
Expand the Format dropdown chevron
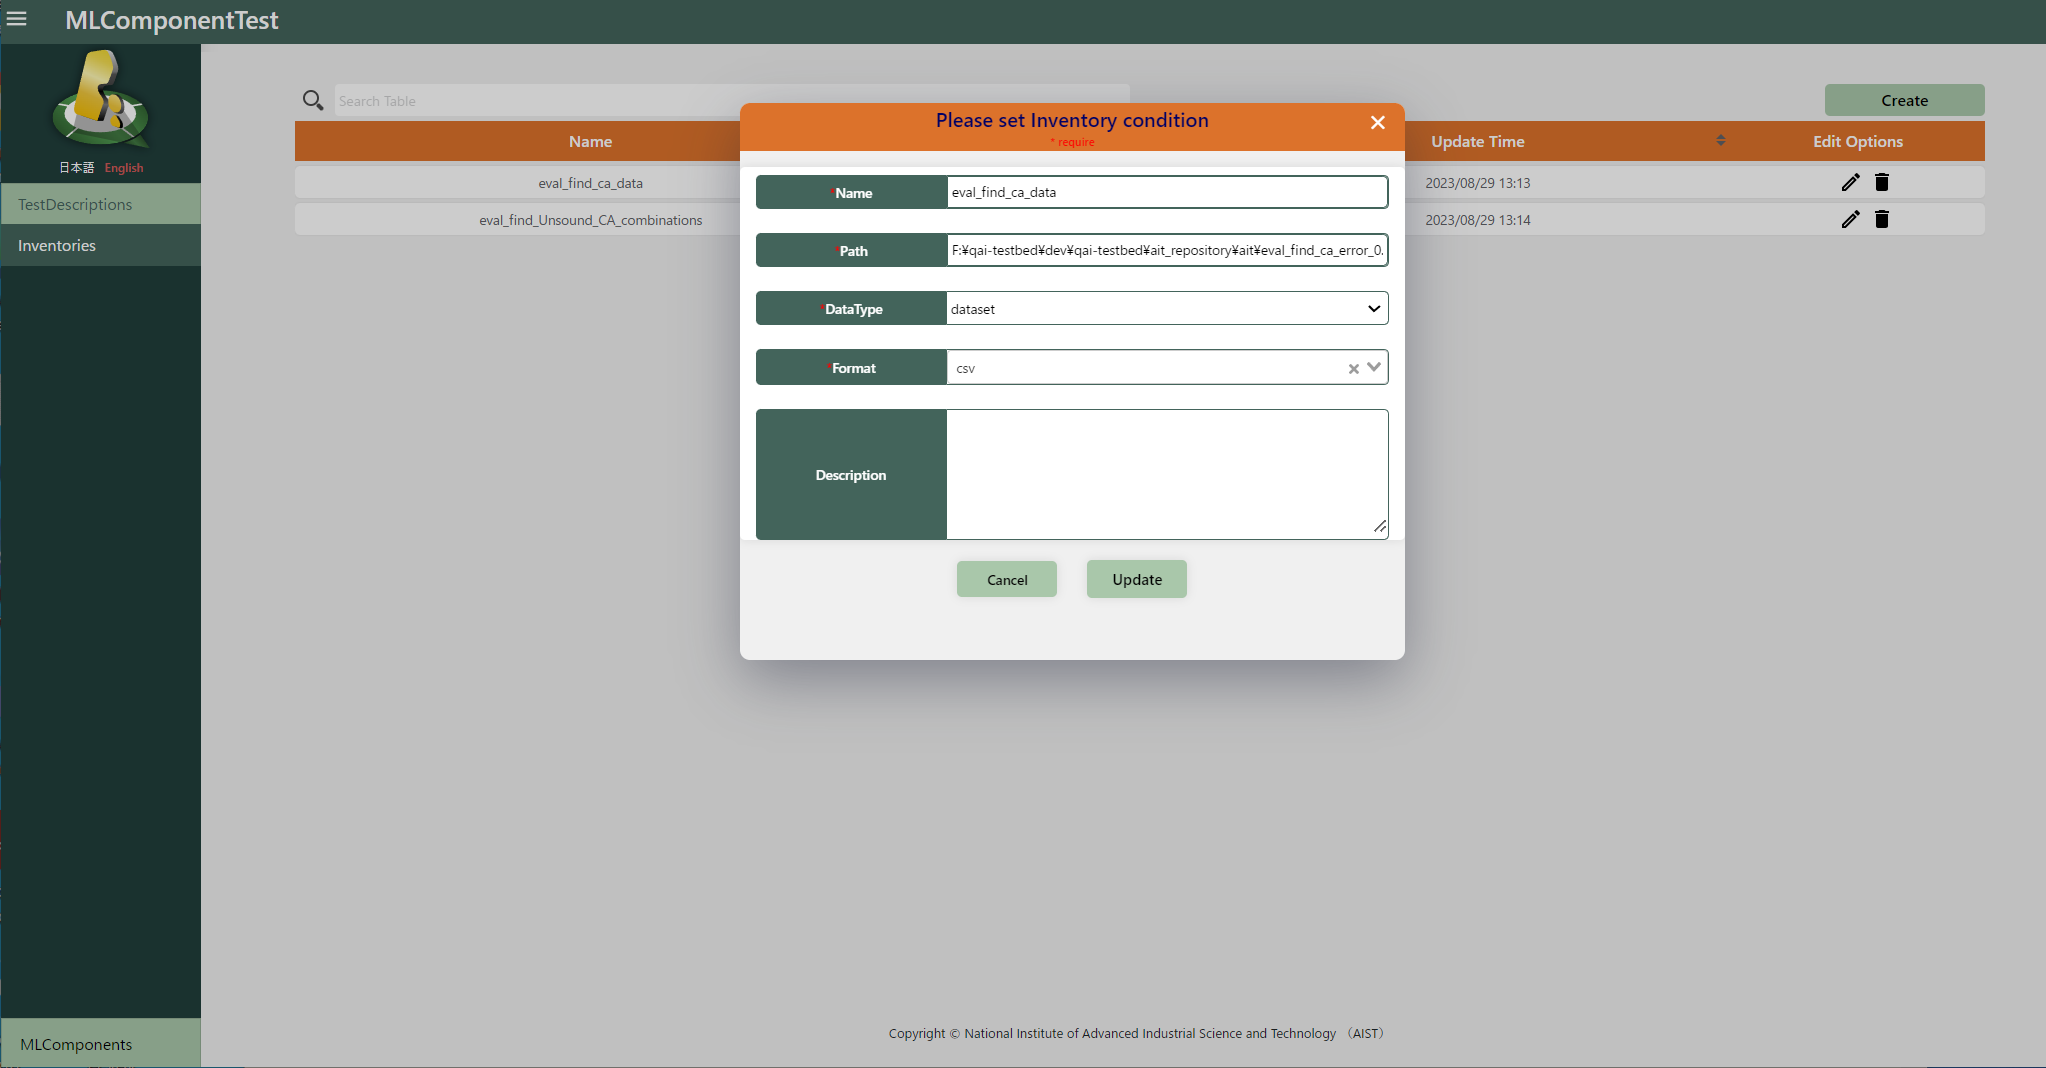click(x=1374, y=368)
